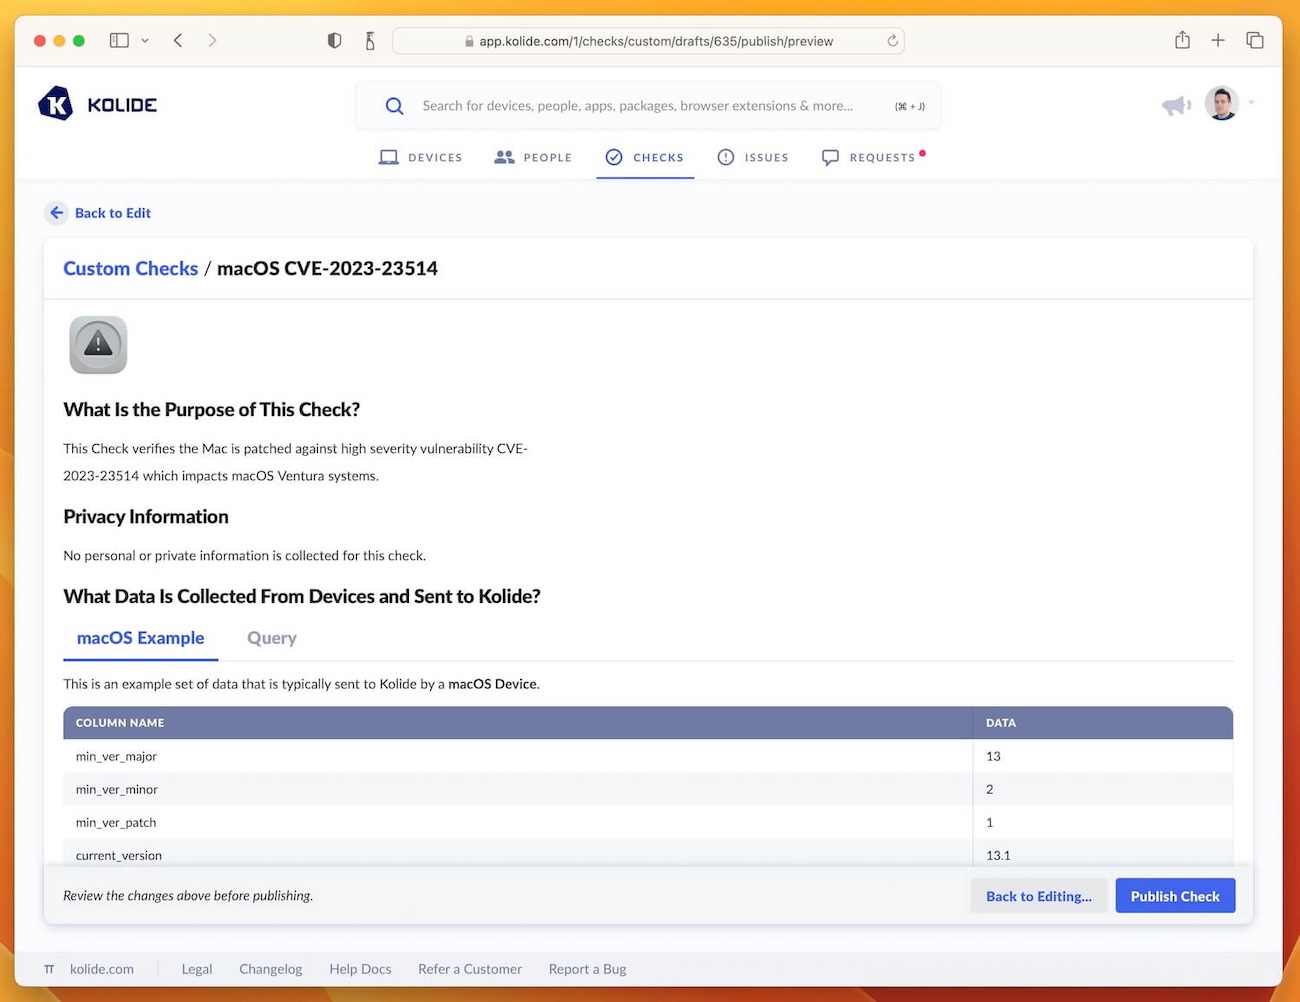Click the Report a Bug footer link
Screen dimensions: 1300x1002
586,968
